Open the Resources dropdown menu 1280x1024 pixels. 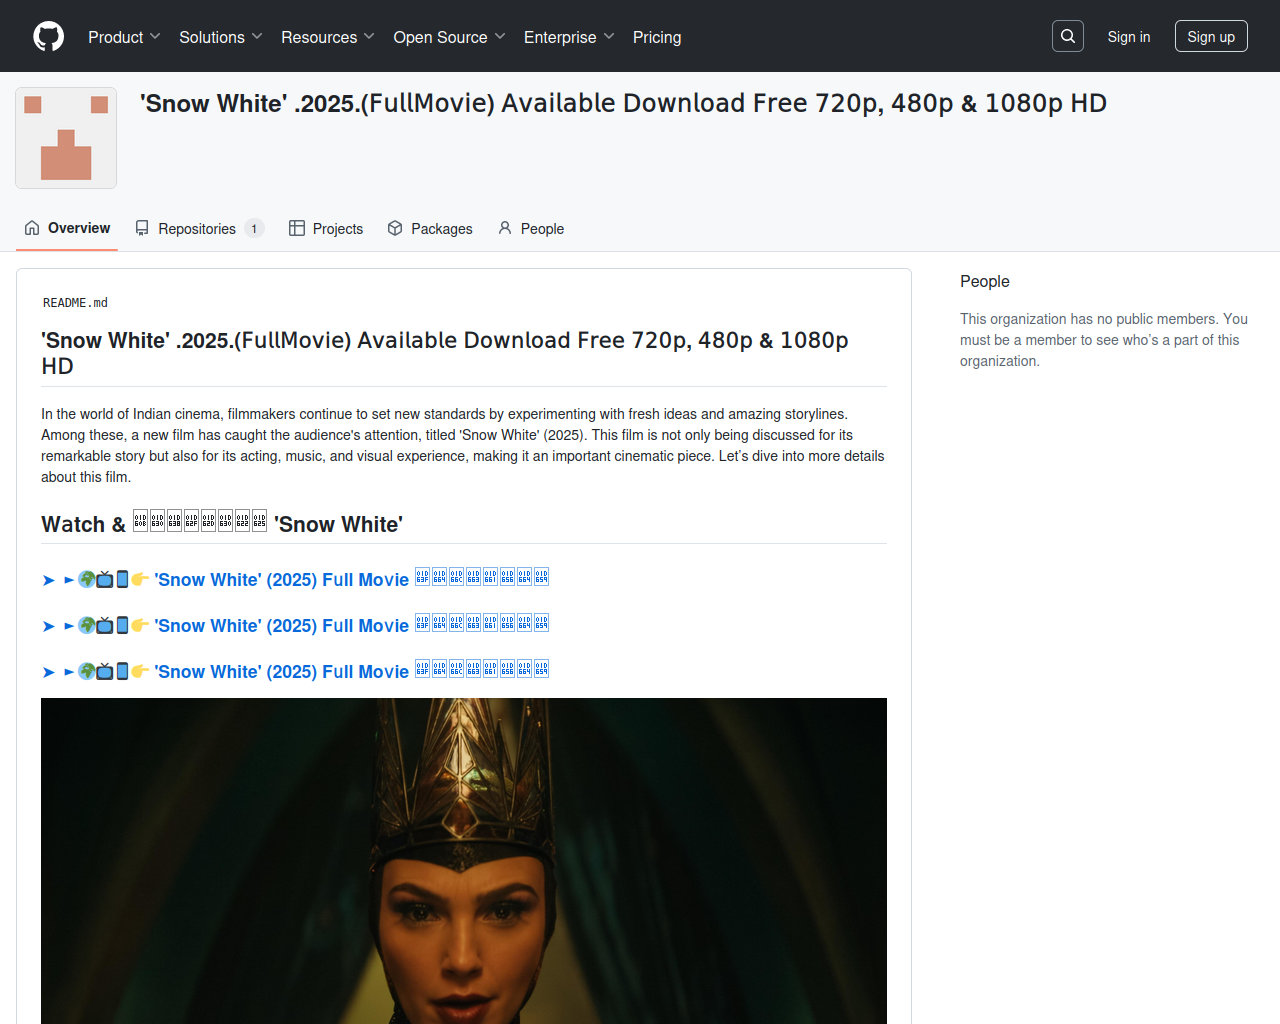pos(327,37)
